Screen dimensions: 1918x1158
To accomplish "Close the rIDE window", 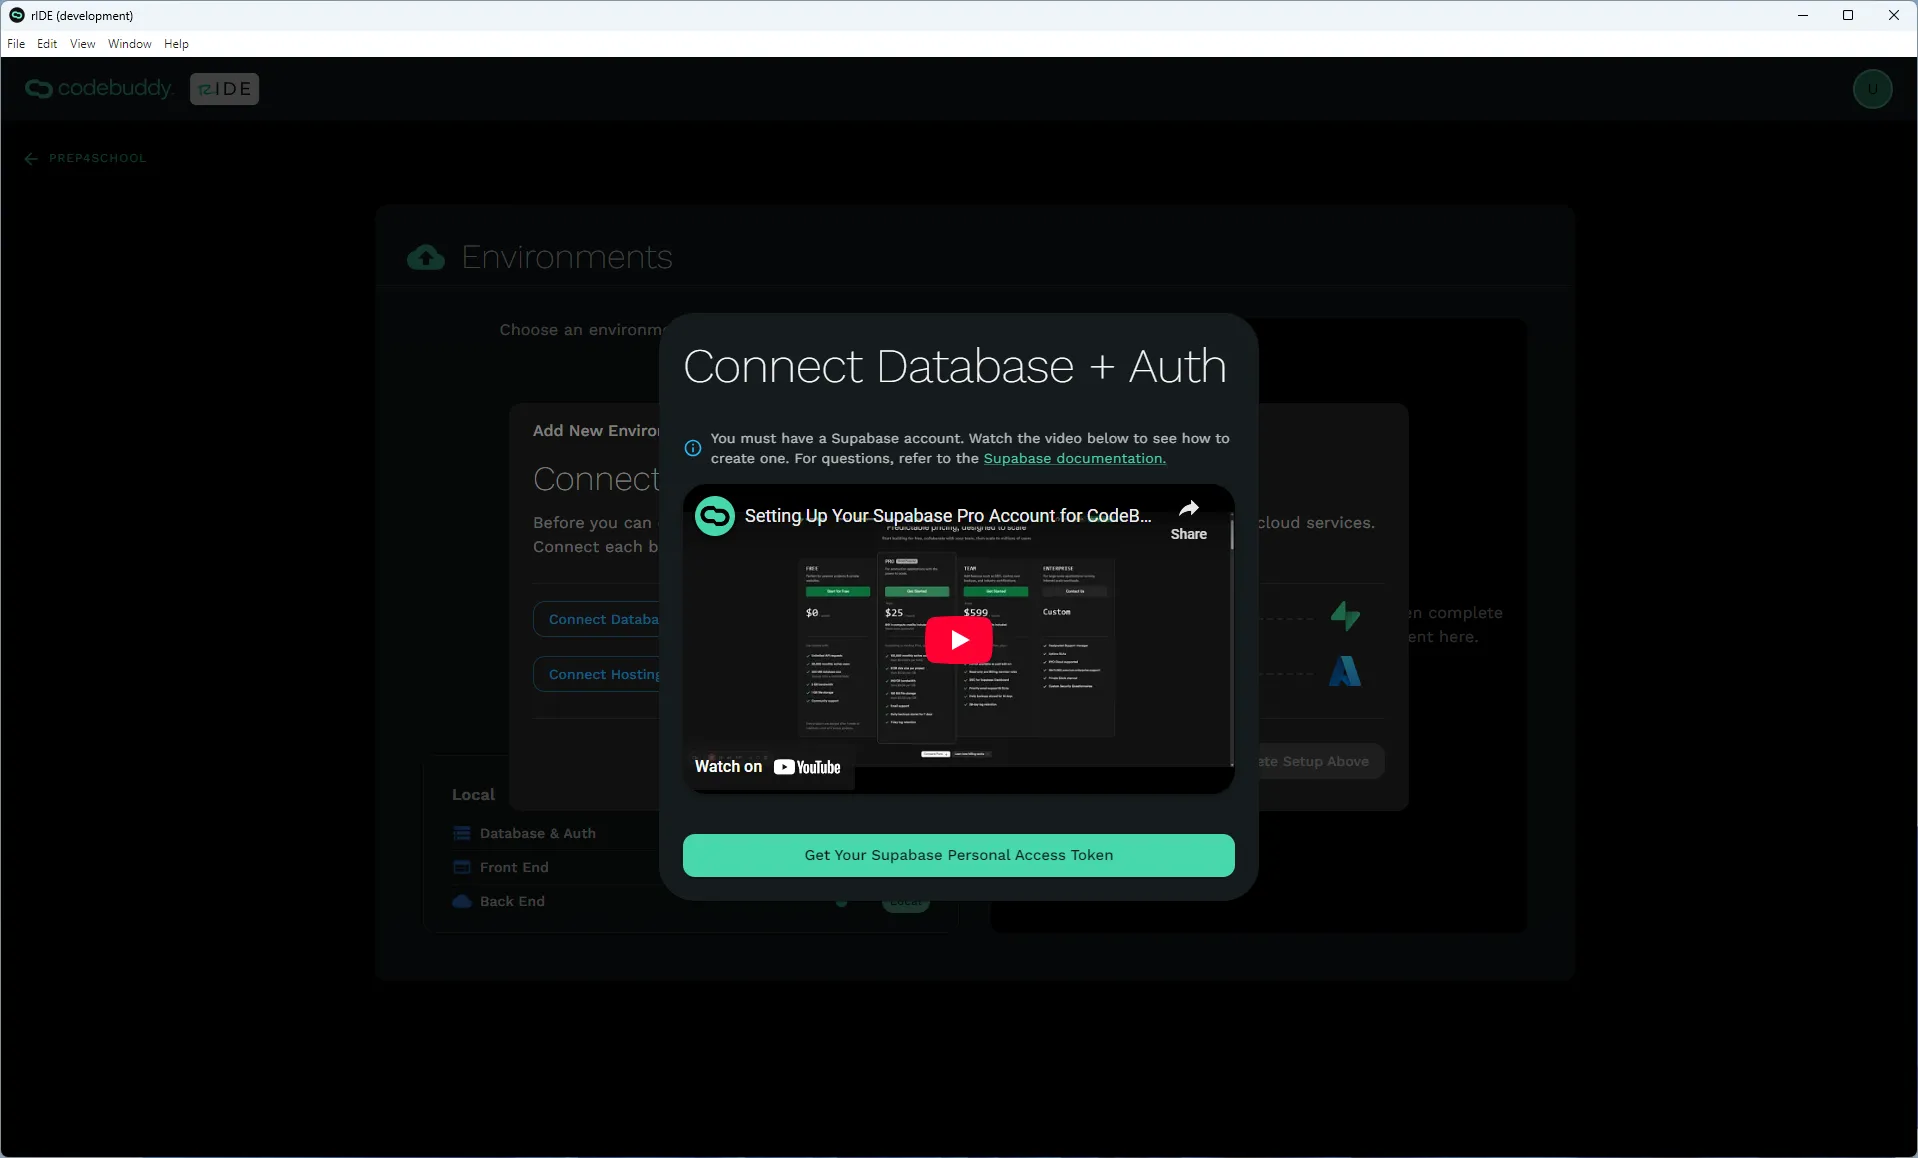I will coord(1894,15).
